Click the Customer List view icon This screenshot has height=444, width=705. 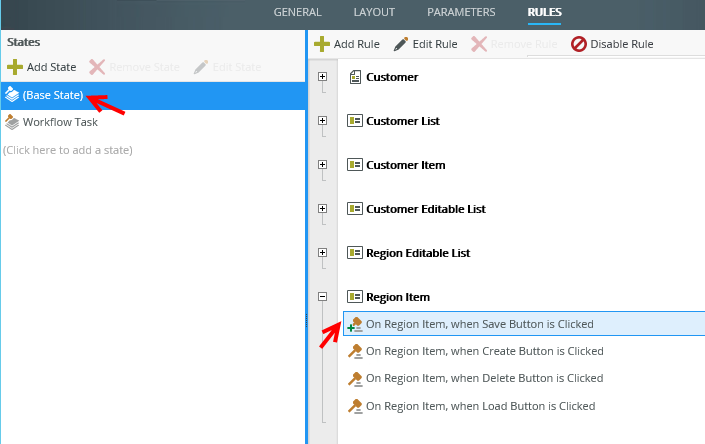click(x=354, y=121)
